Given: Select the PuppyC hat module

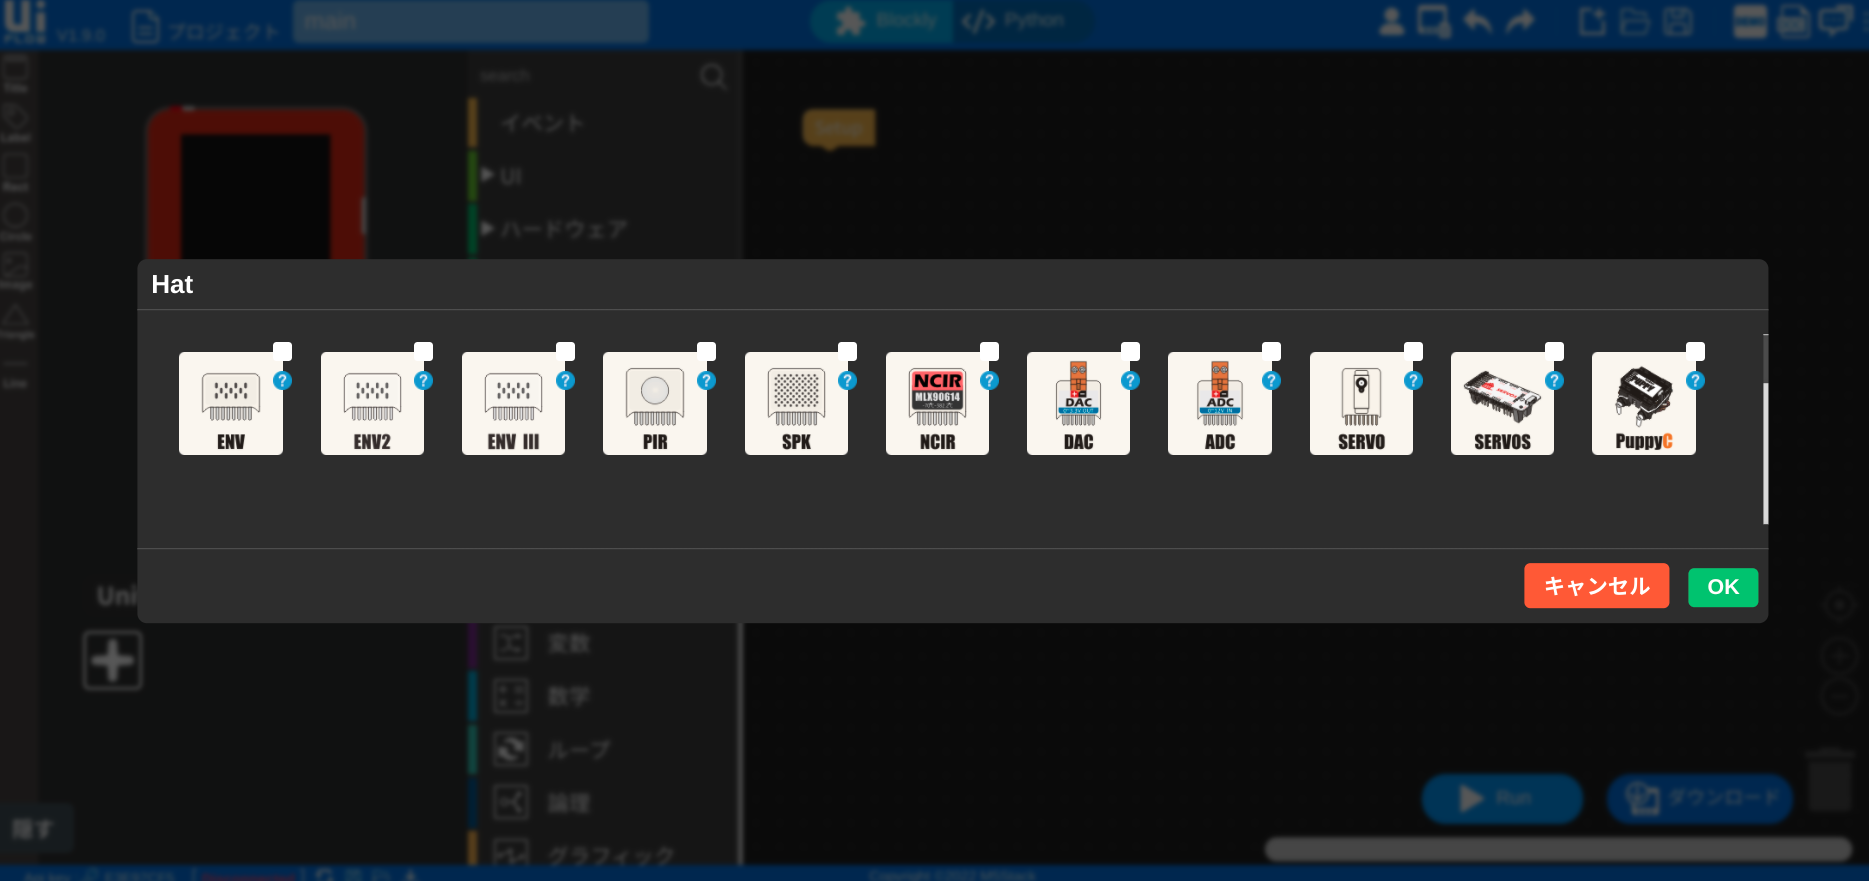Looking at the screenshot, I should point(1643,404).
